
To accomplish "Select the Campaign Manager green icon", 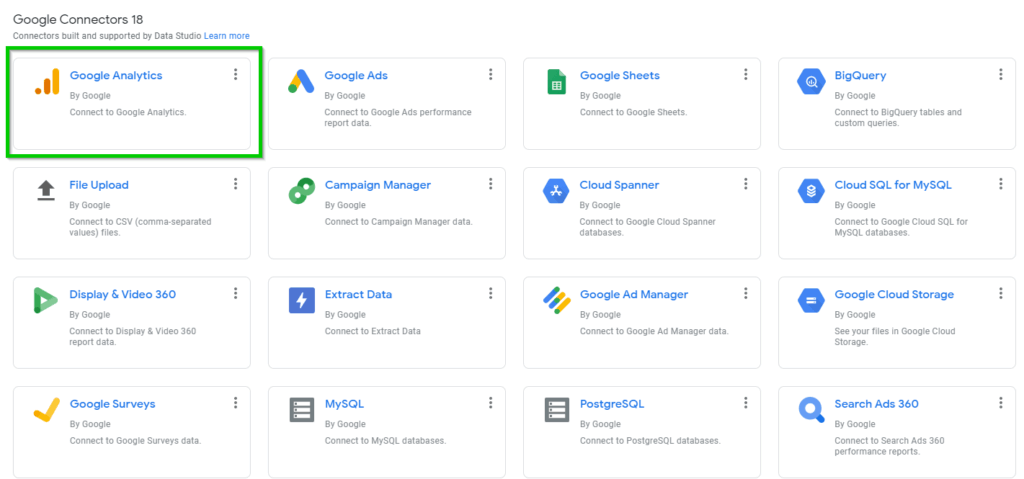I will [x=302, y=191].
